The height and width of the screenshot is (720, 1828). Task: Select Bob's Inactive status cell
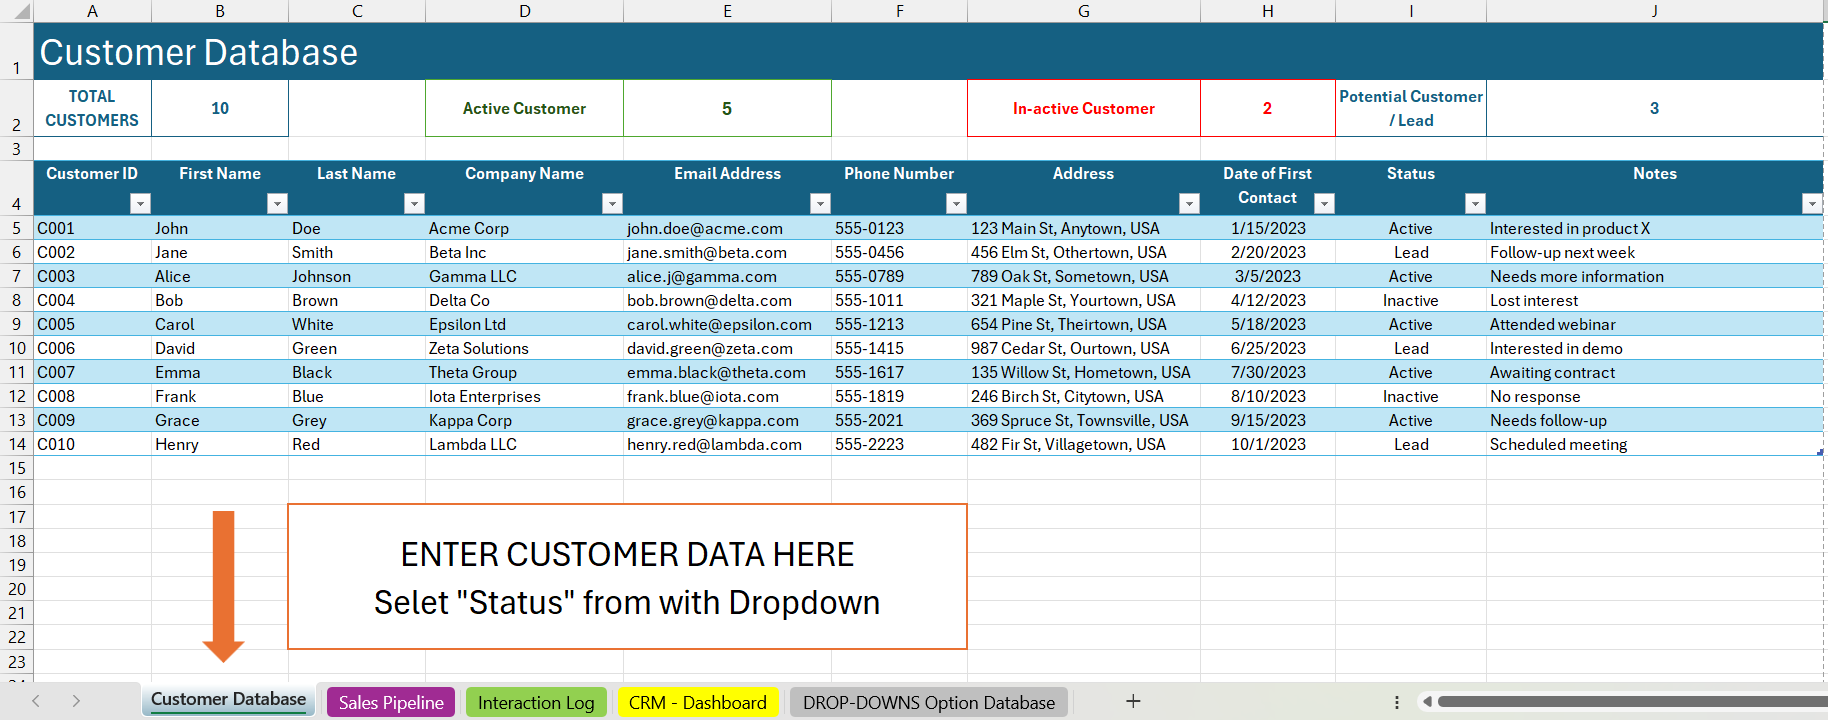click(1411, 300)
